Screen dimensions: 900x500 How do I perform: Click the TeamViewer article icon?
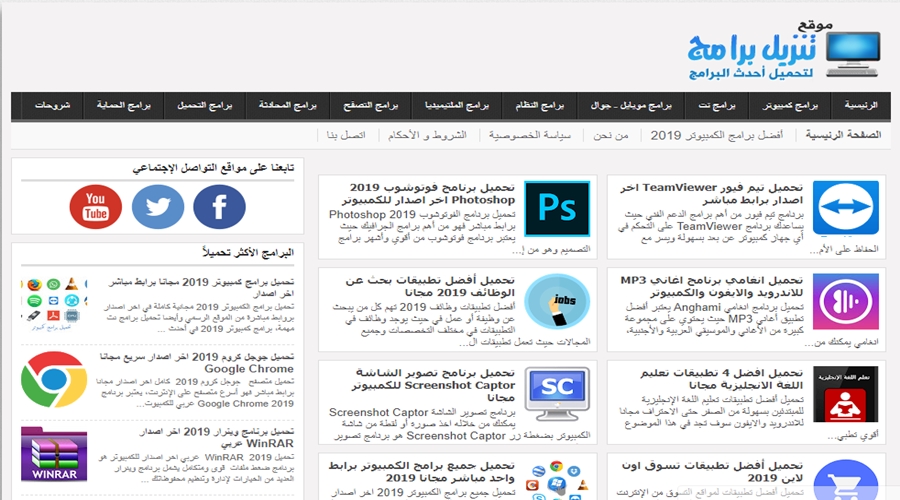point(845,208)
